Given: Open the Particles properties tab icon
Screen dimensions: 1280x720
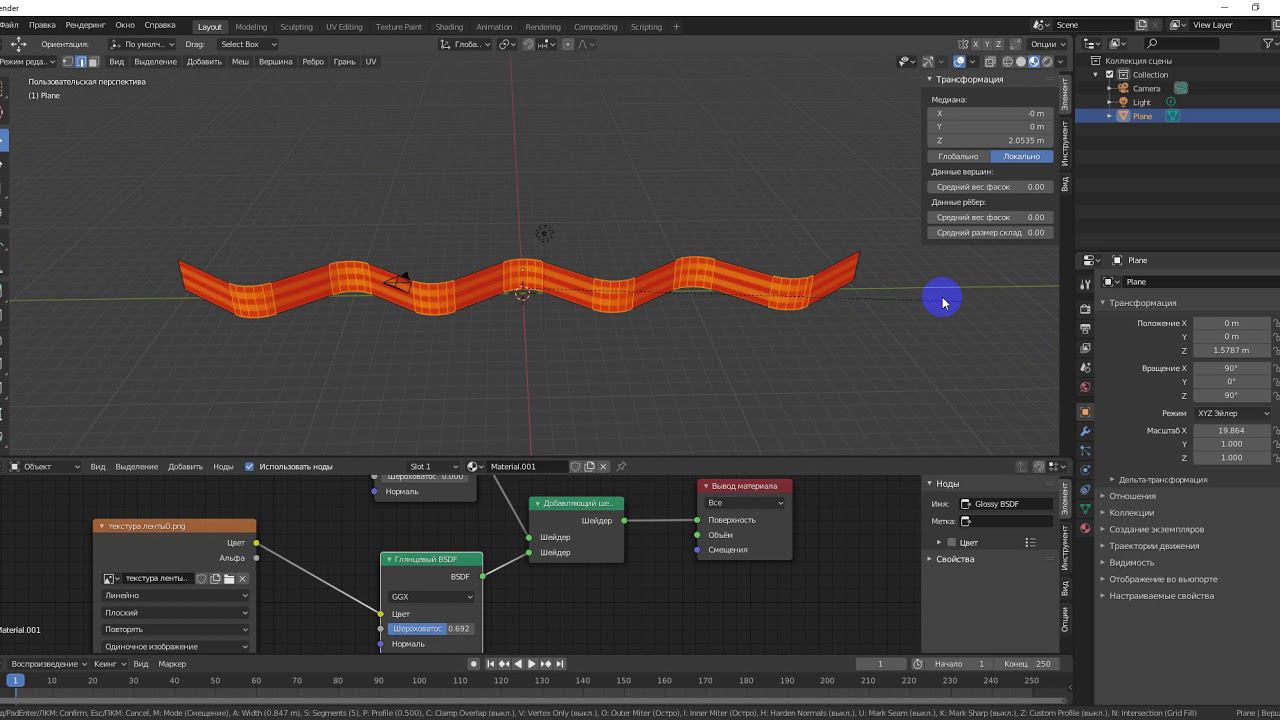Looking at the screenshot, I should pyautogui.click(x=1085, y=451).
